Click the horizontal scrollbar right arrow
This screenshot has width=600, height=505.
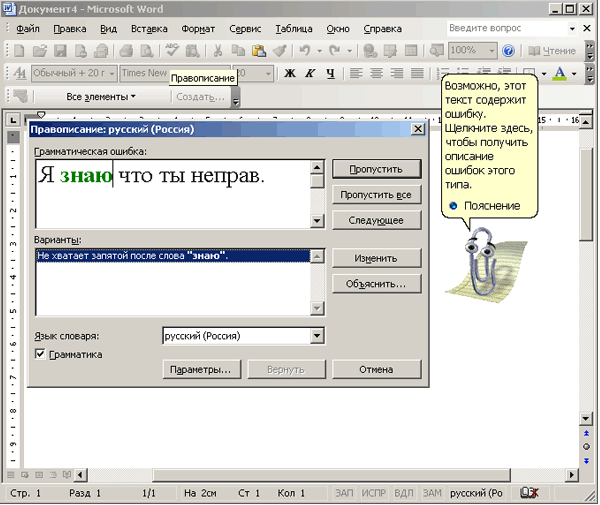click(x=572, y=475)
